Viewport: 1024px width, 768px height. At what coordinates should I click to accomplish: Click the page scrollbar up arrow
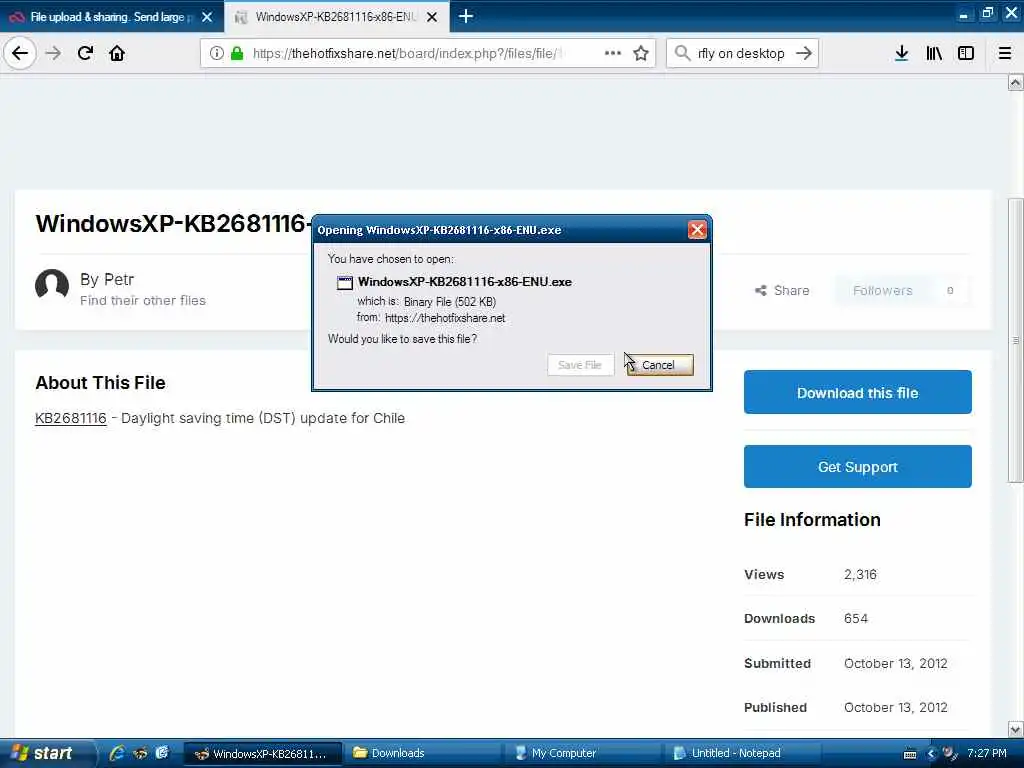1016,82
